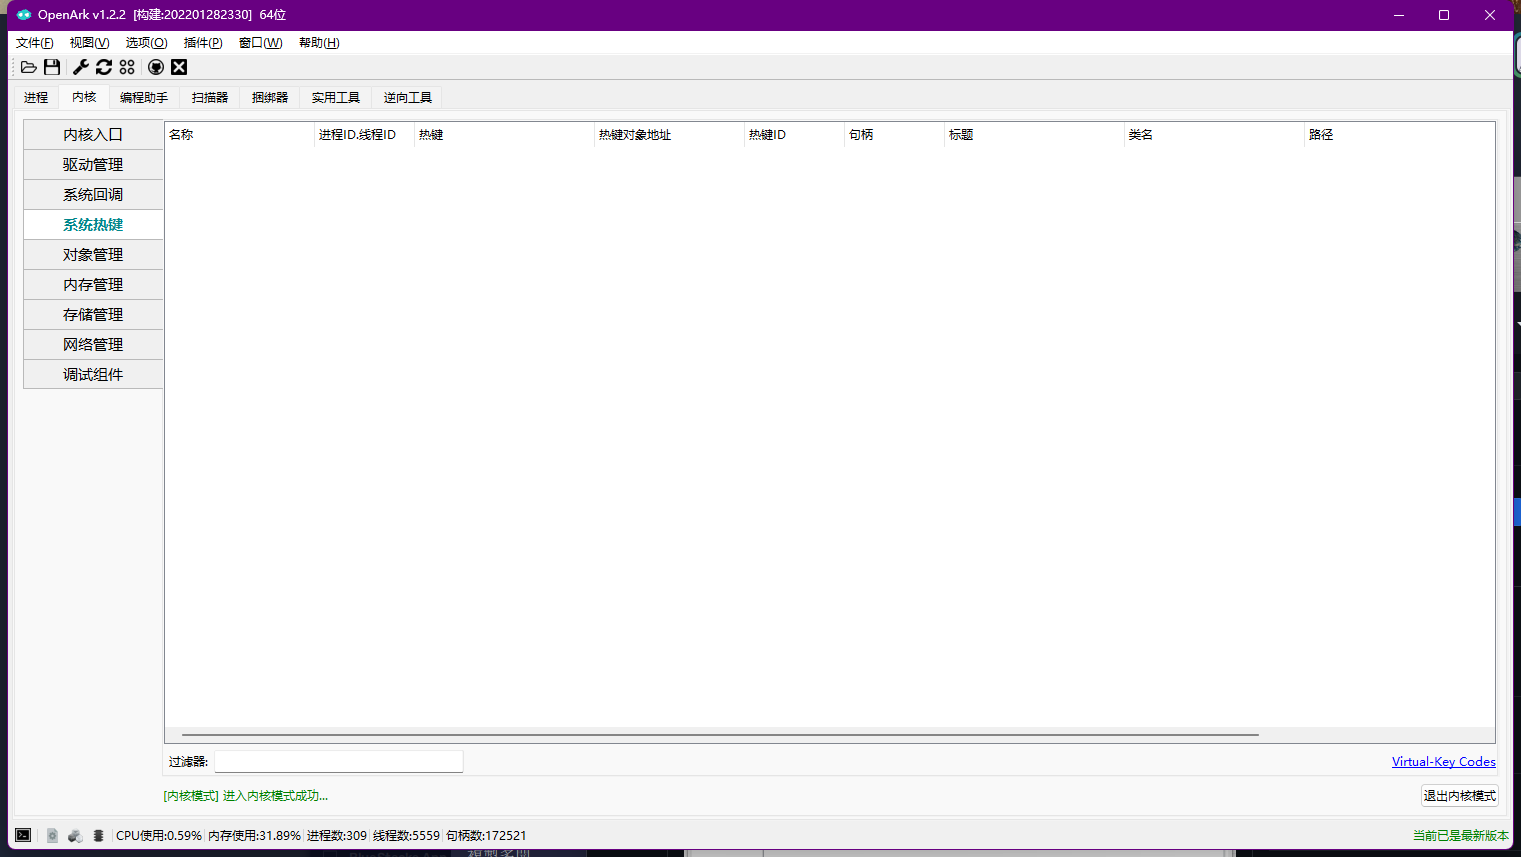This screenshot has height=857, width=1521.
Task: Sort by the 热键对象地址 column header
Action: (x=669, y=135)
